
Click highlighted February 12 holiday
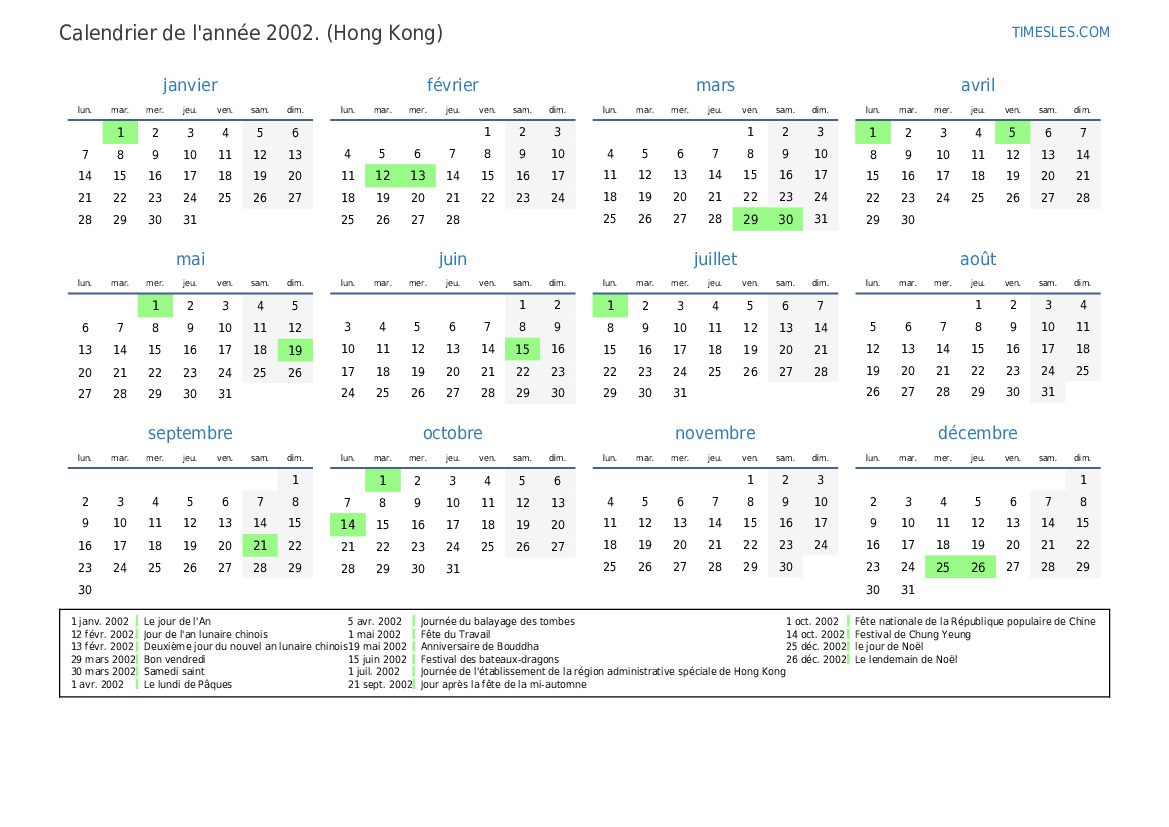click(x=382, y=176)
